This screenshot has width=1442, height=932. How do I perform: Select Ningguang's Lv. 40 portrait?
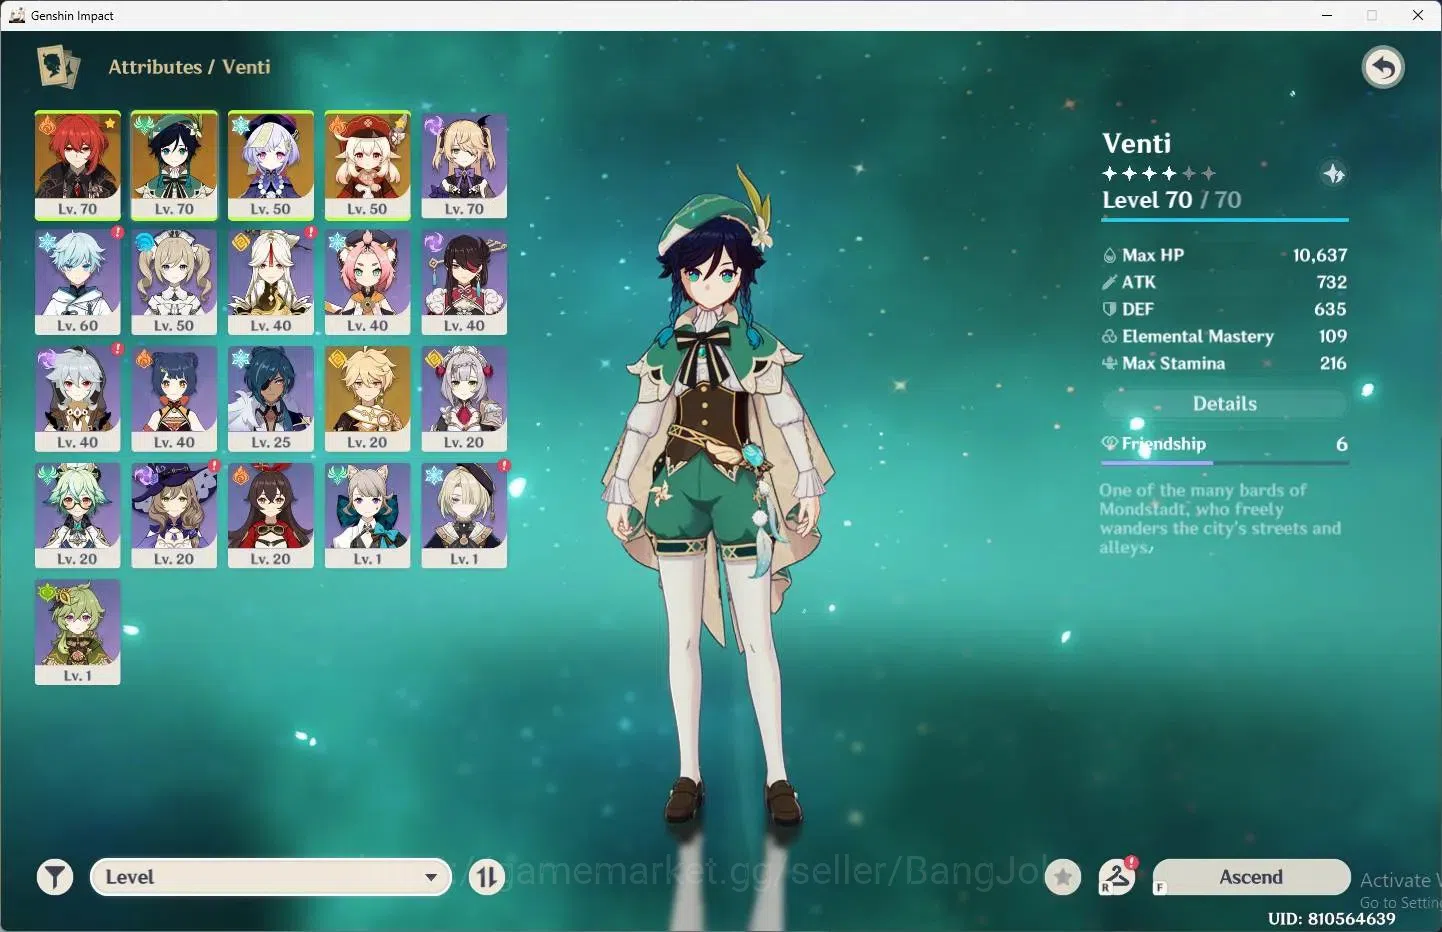click(x=271, y=282)
